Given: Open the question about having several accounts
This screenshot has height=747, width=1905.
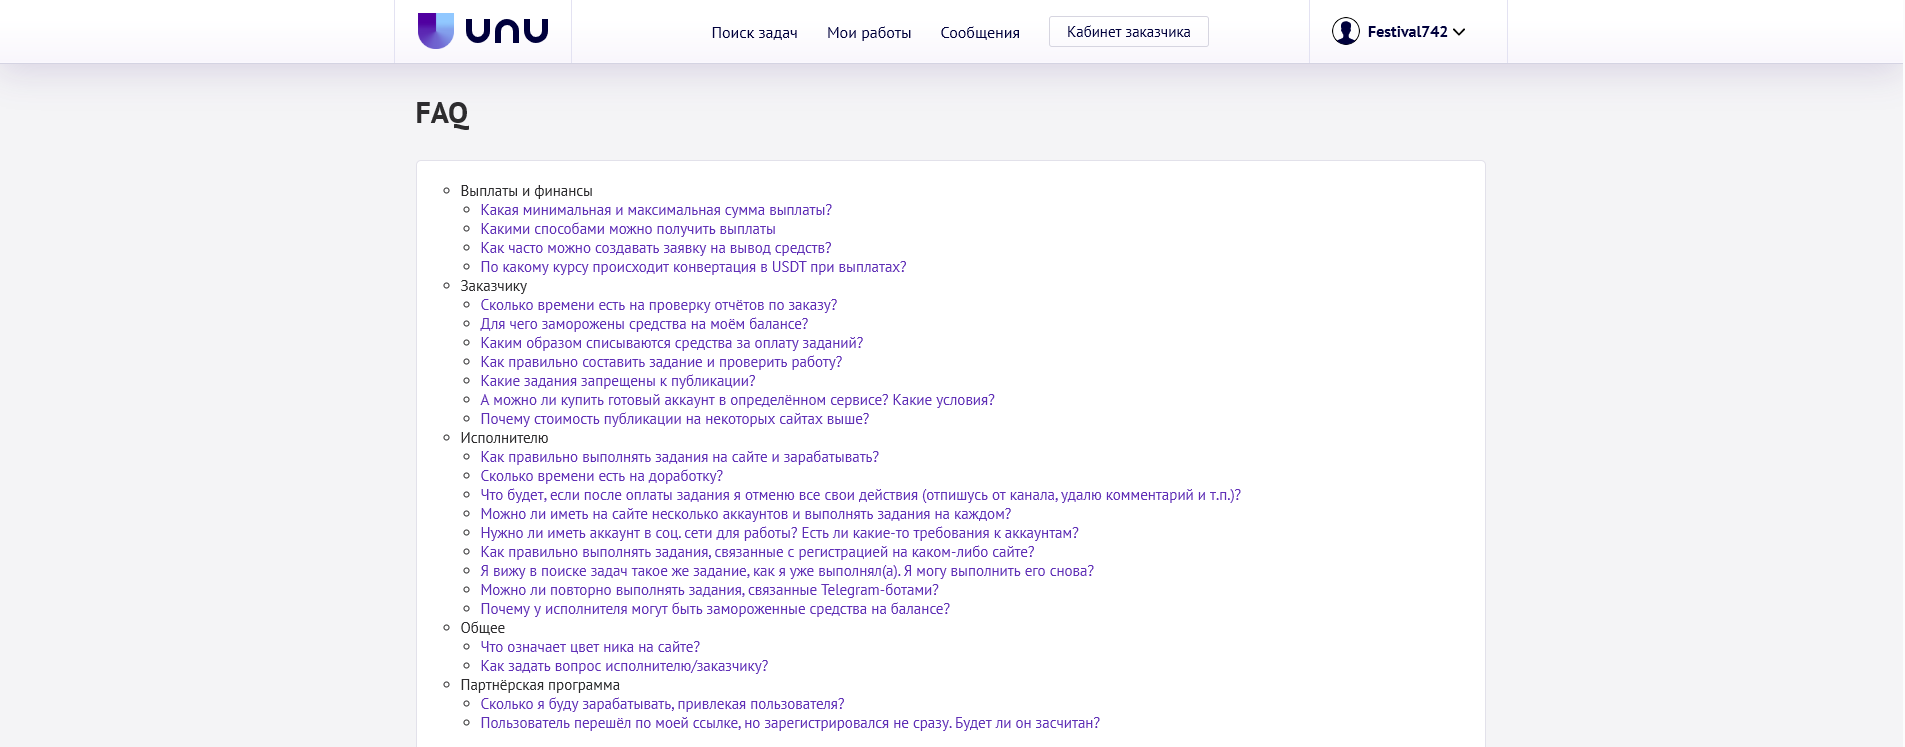Looking at the screenshot, I should click(x=746, y=514).
